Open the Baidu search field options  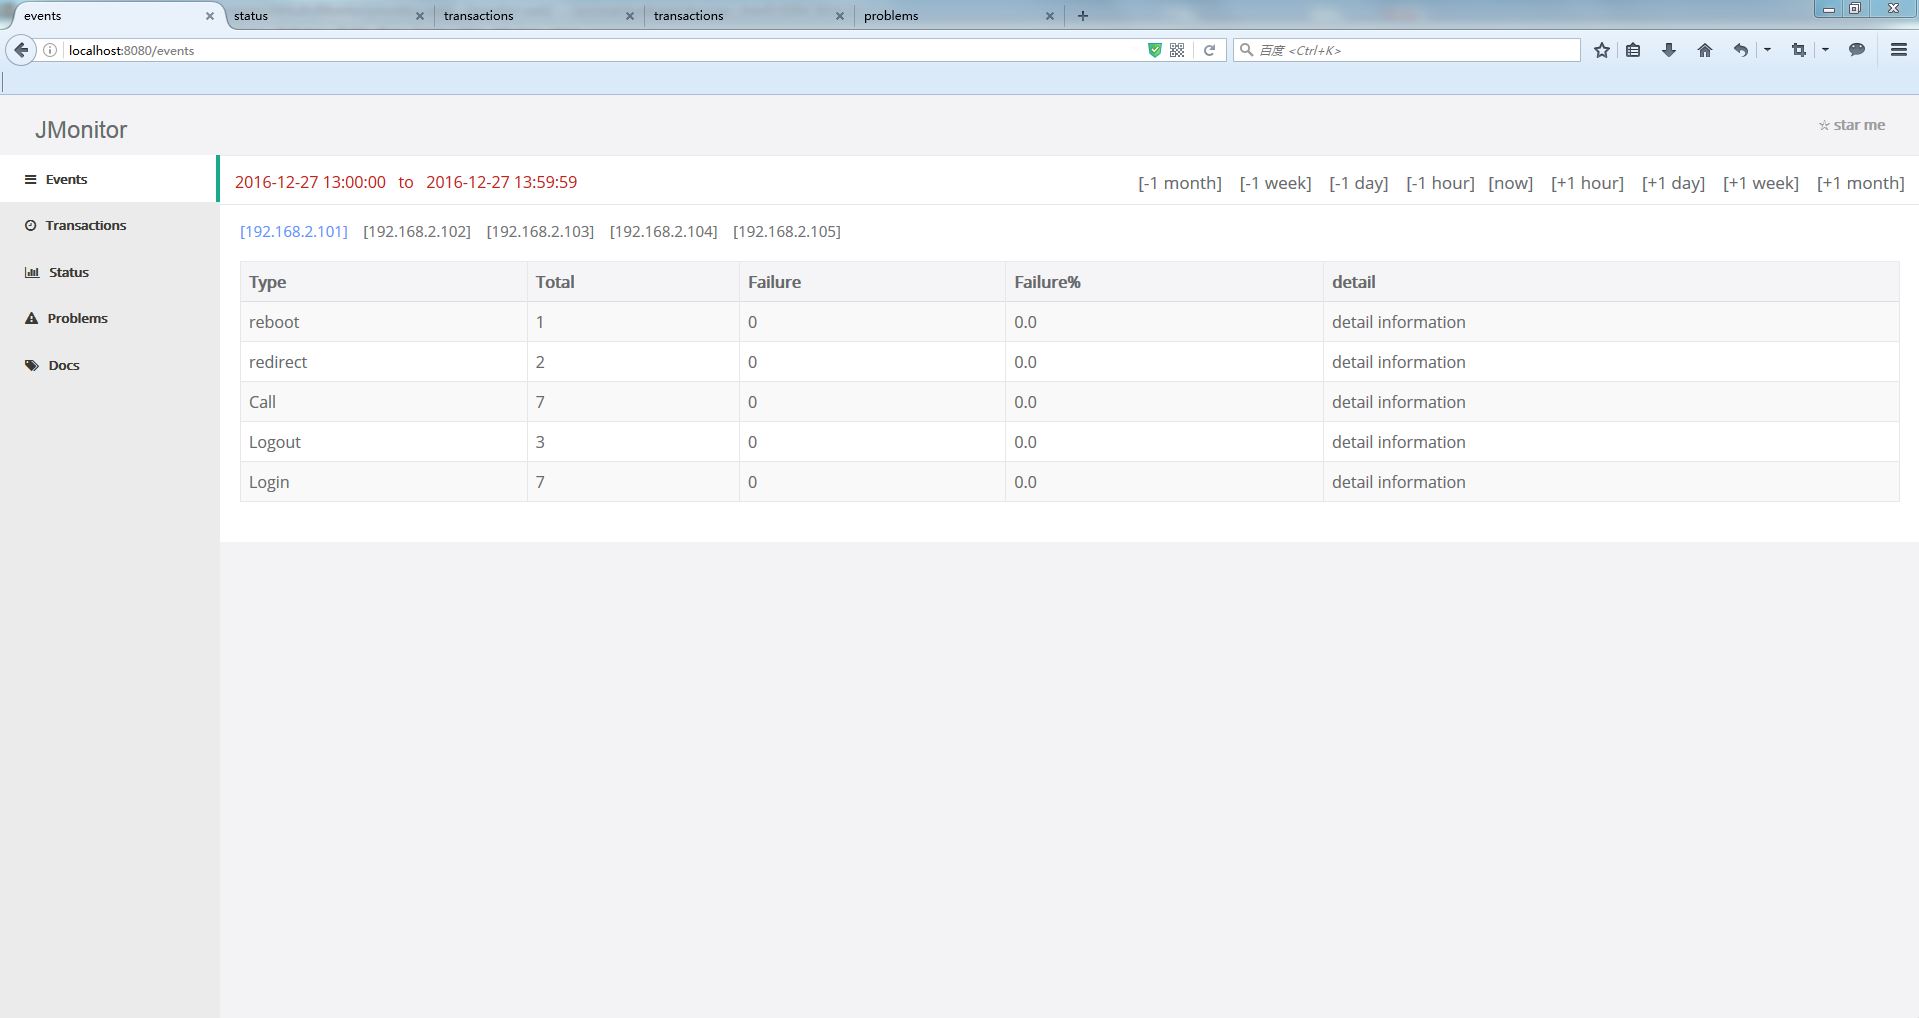[x=1246, y=50]
